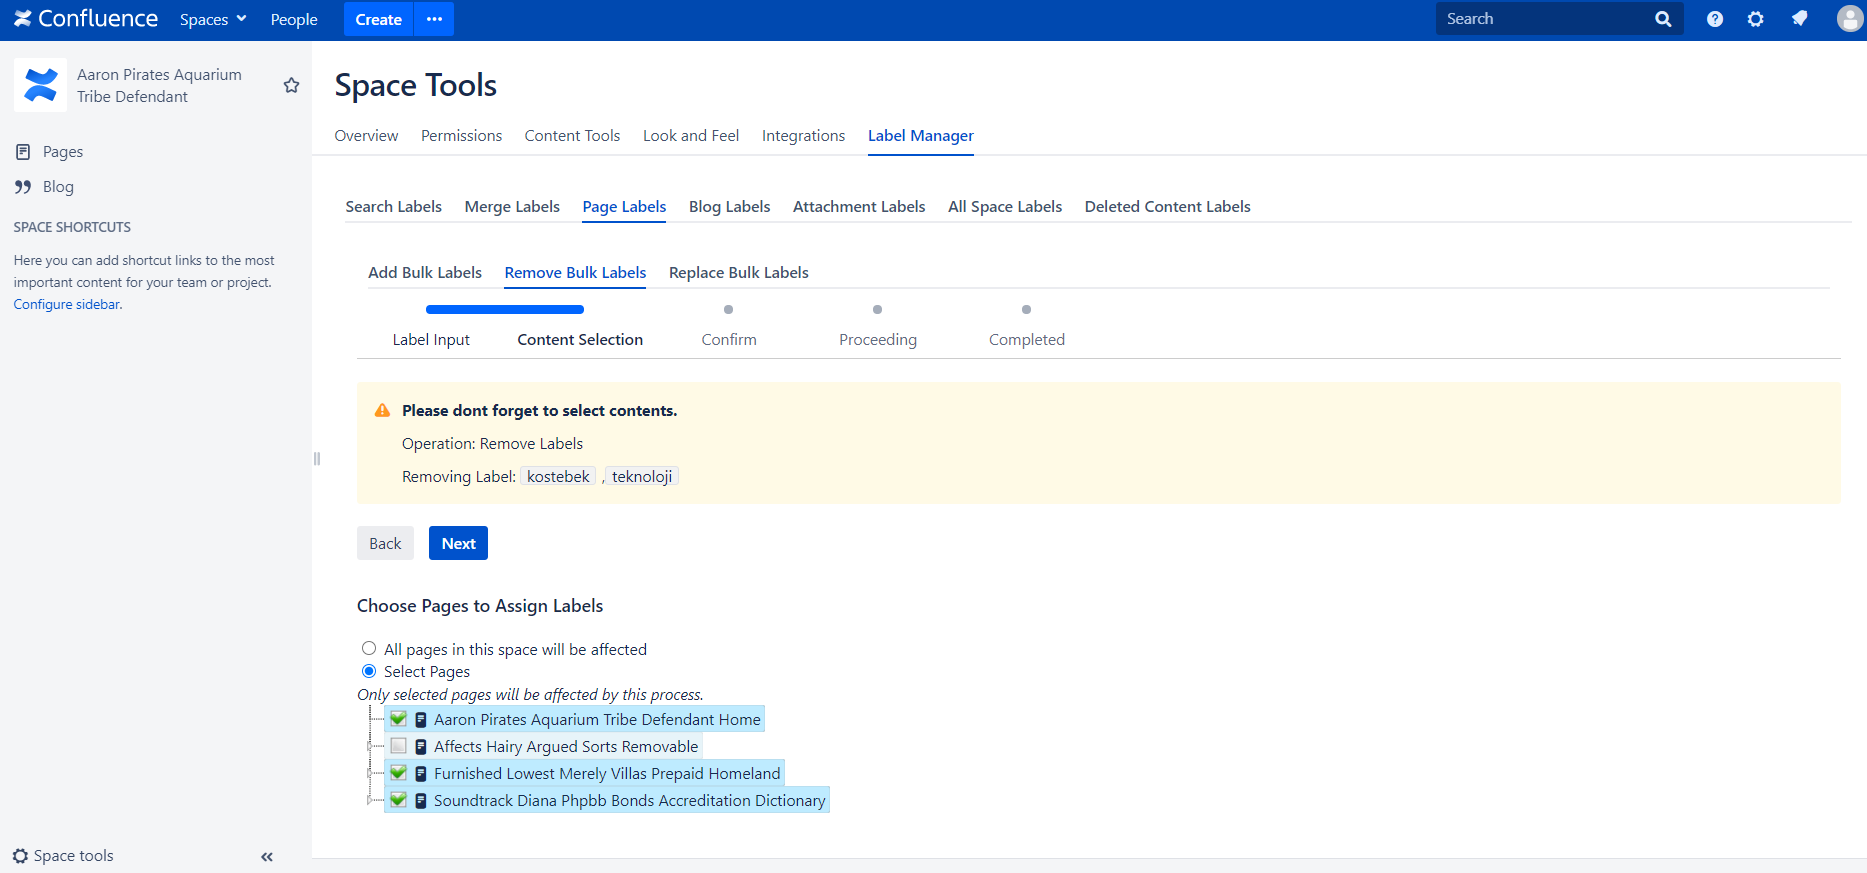Click the Create button
This screenshot has width=1867, height=873.
click(x=379, y=19)
